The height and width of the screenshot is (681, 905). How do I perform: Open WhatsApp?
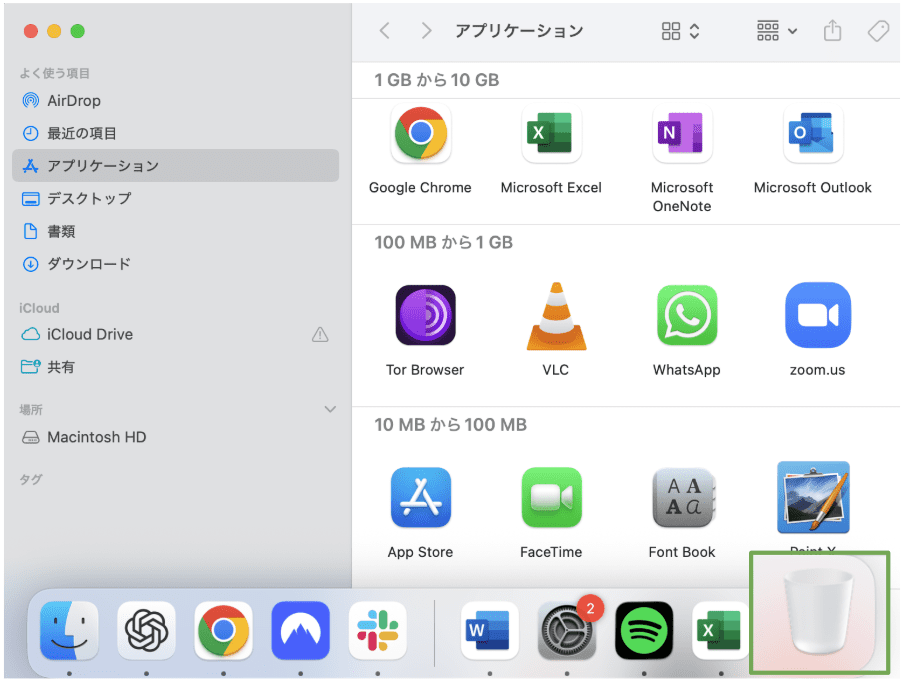[686, 315]
